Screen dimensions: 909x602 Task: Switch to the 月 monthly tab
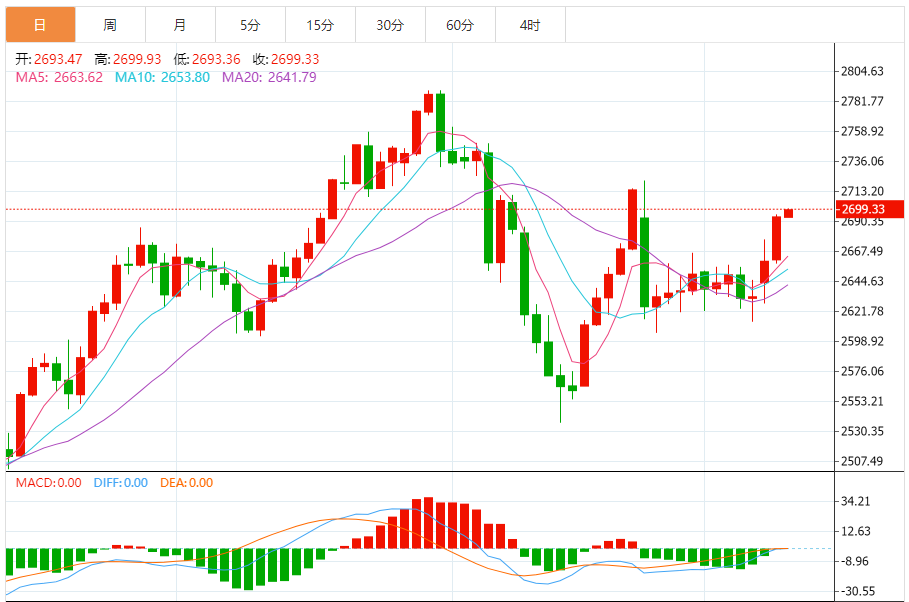(180, 25)
